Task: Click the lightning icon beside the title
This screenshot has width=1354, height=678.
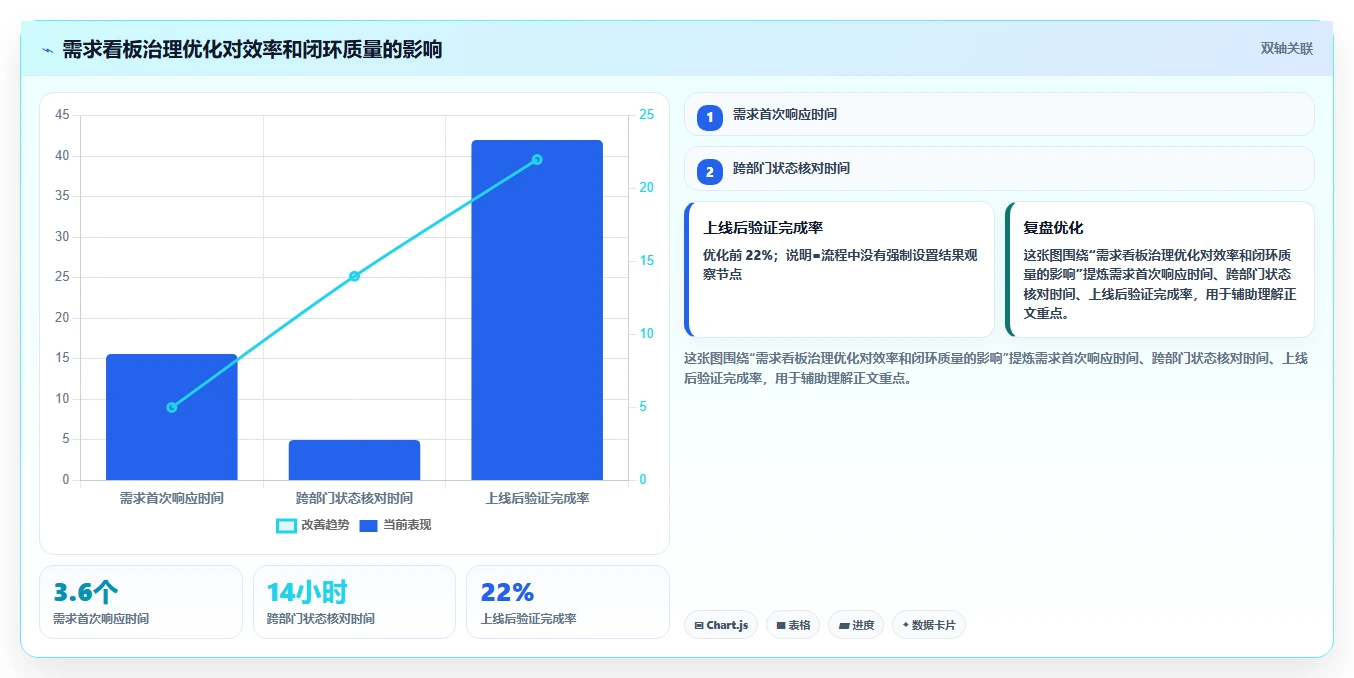Action: point(47,50)
